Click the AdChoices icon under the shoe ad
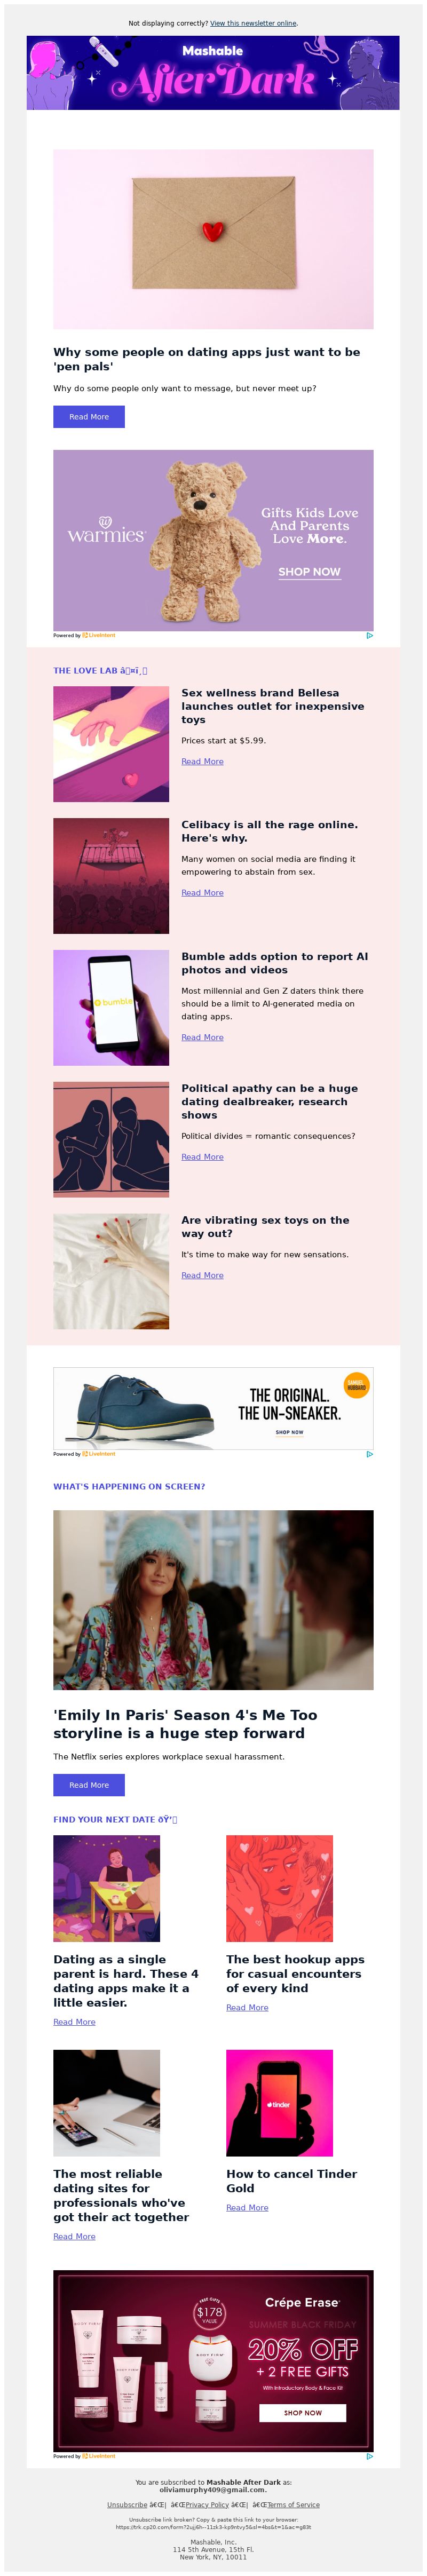The width and height of the screenshot is (427, 2576). tap(370, 1454)
